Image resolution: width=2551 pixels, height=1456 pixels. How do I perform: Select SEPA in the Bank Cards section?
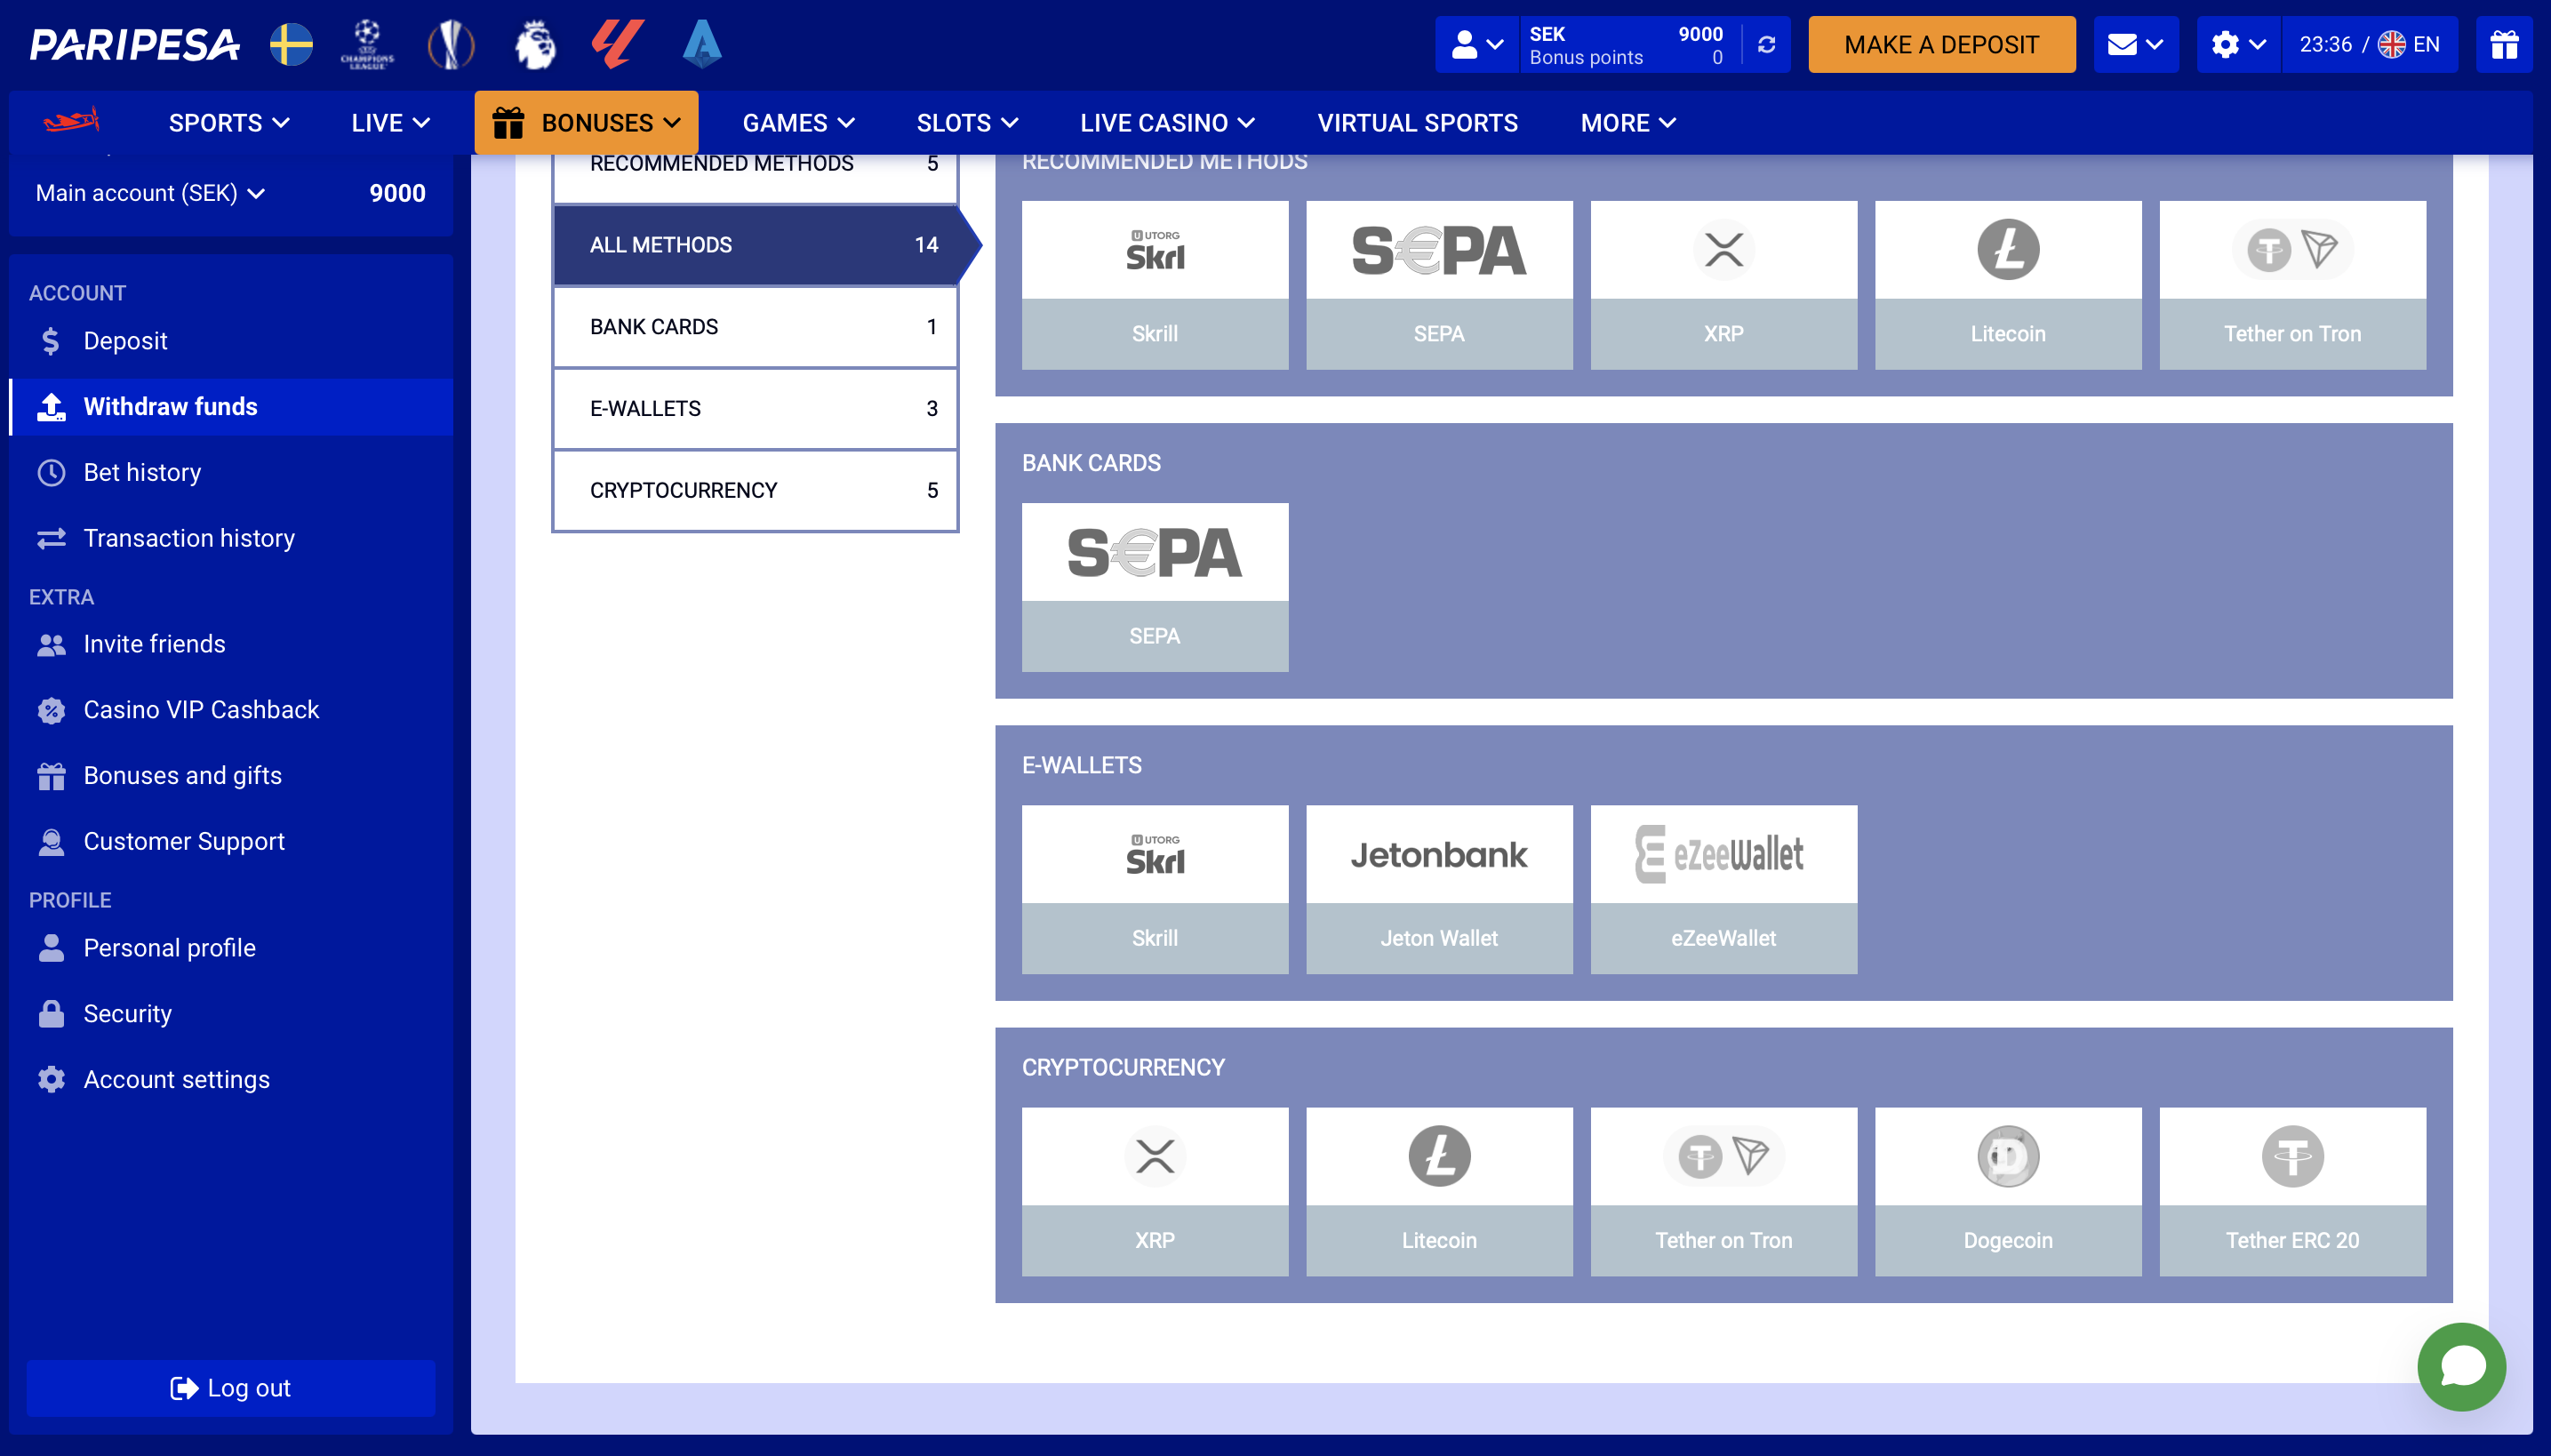(1155, 587)
